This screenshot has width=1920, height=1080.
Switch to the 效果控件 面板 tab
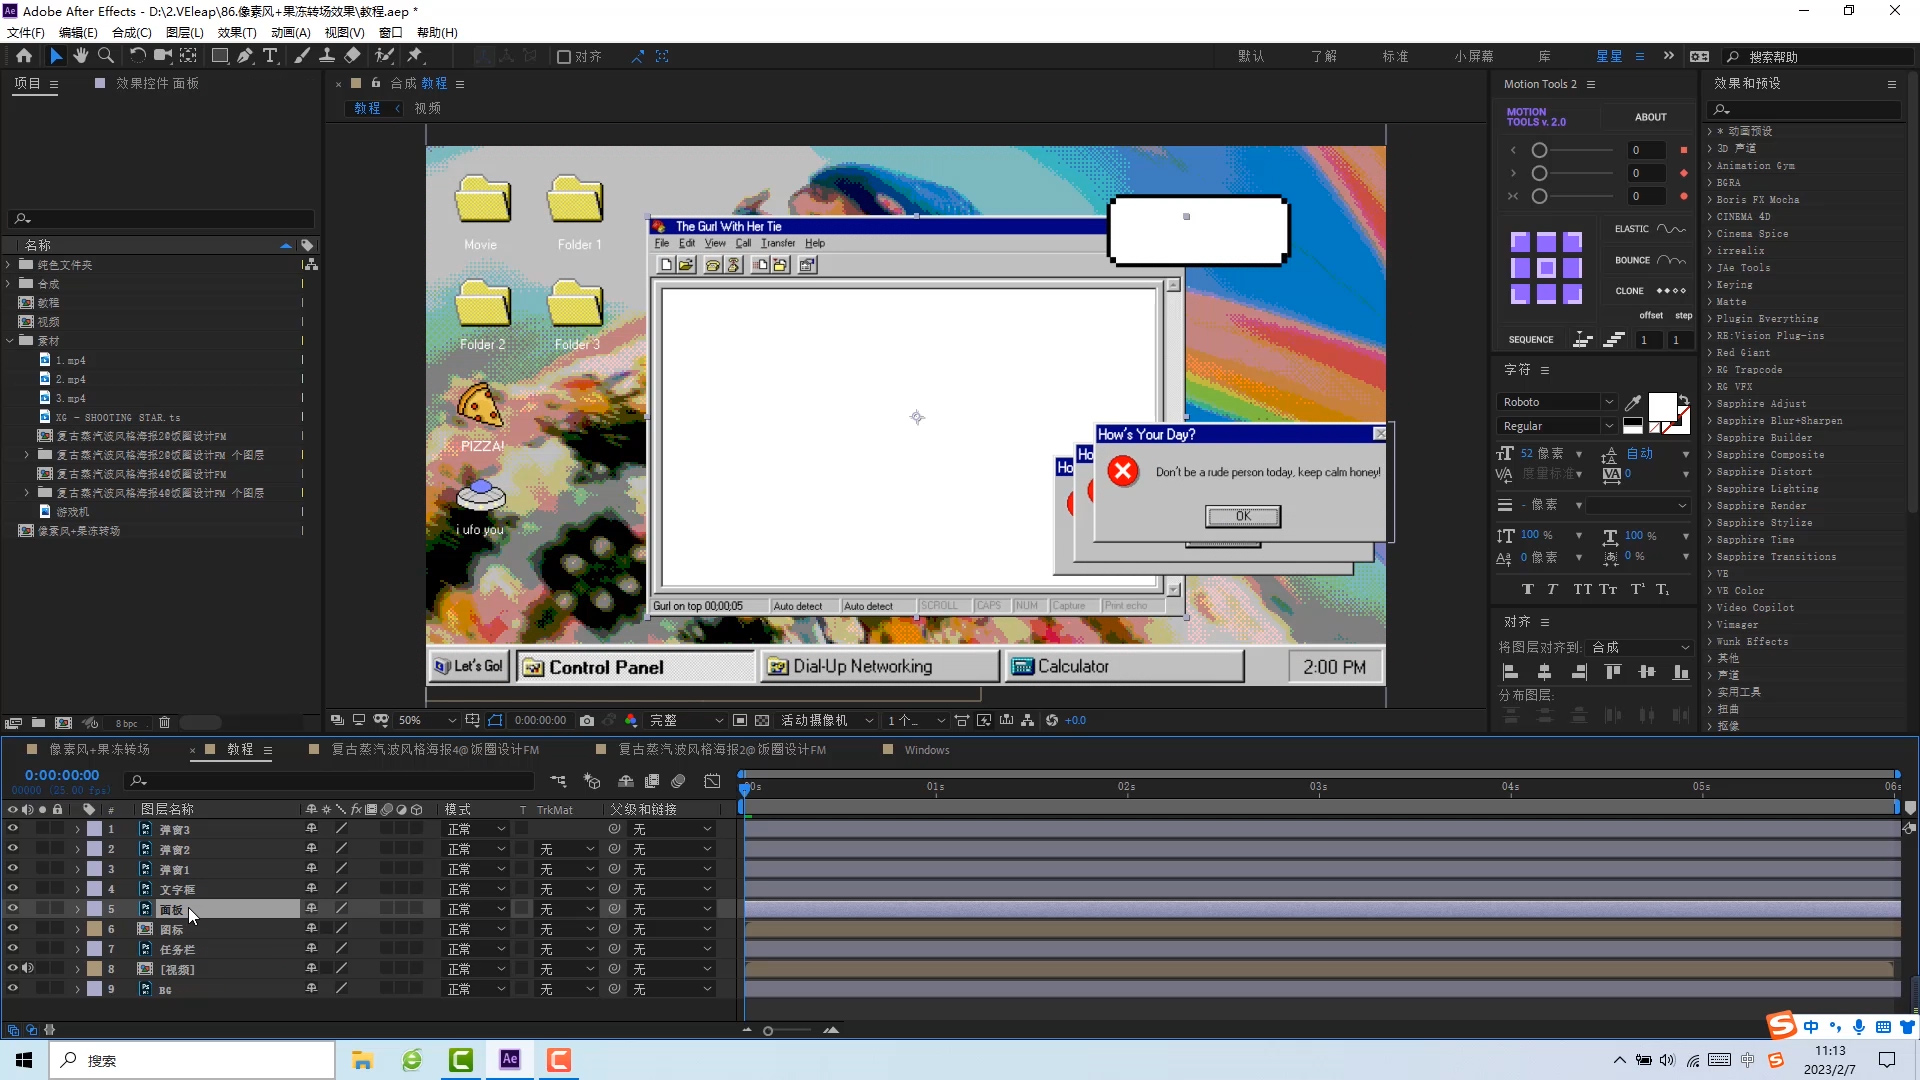157,83
